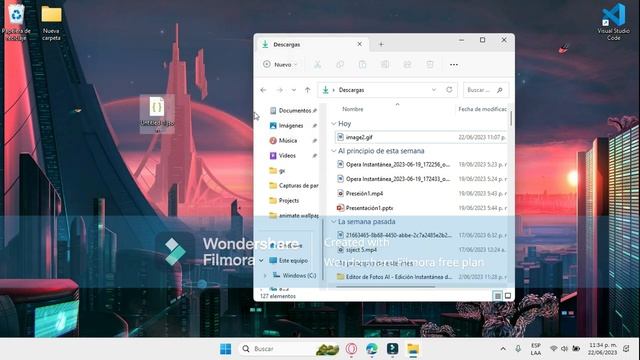Open Opera browser from the taskbar
Image resolution: width=640 pixels, height=360 pixels.
pyautogui.click(x=351, y=349)
